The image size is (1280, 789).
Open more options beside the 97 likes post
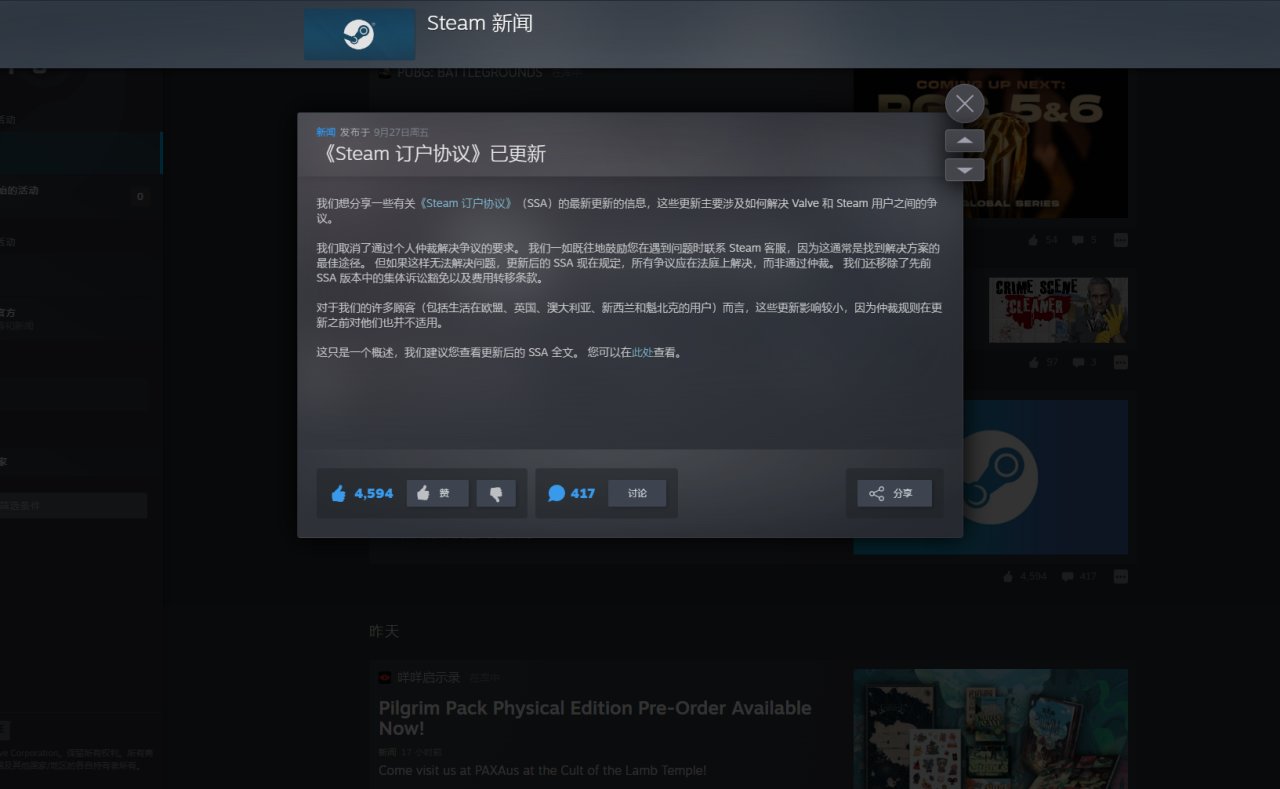click(x=1120, y=362)
